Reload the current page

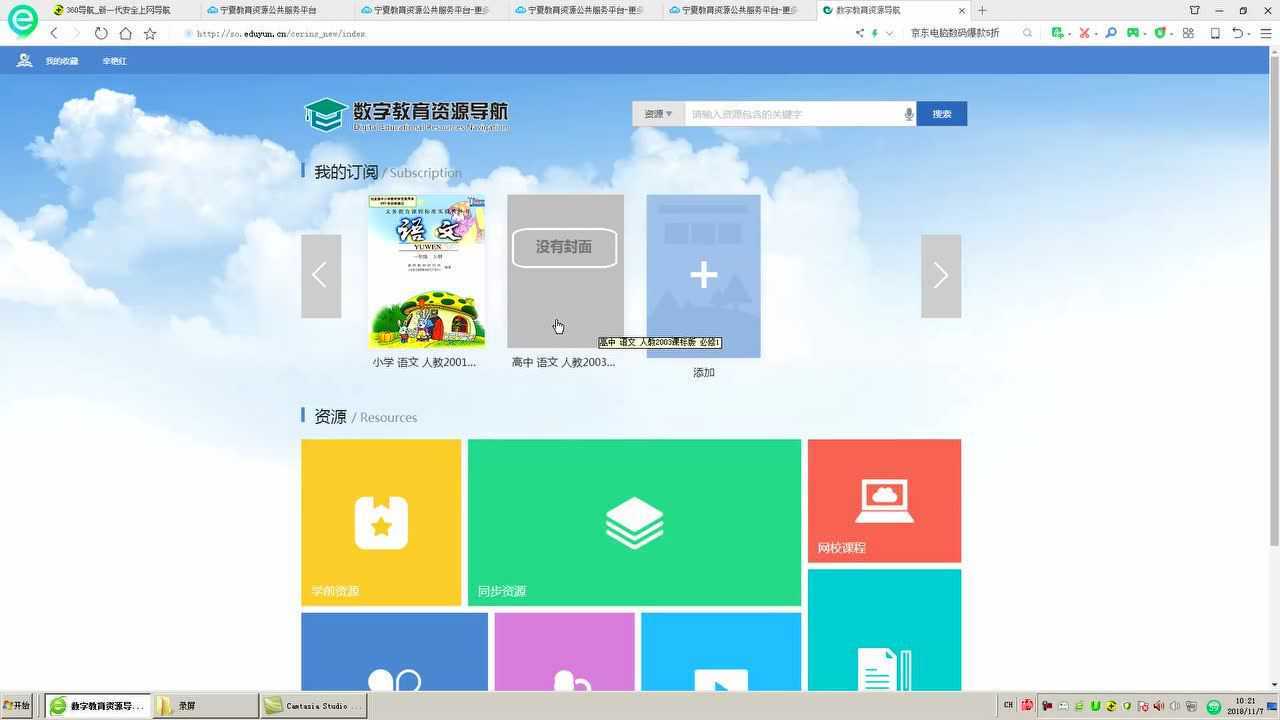[x=101, y=33]
